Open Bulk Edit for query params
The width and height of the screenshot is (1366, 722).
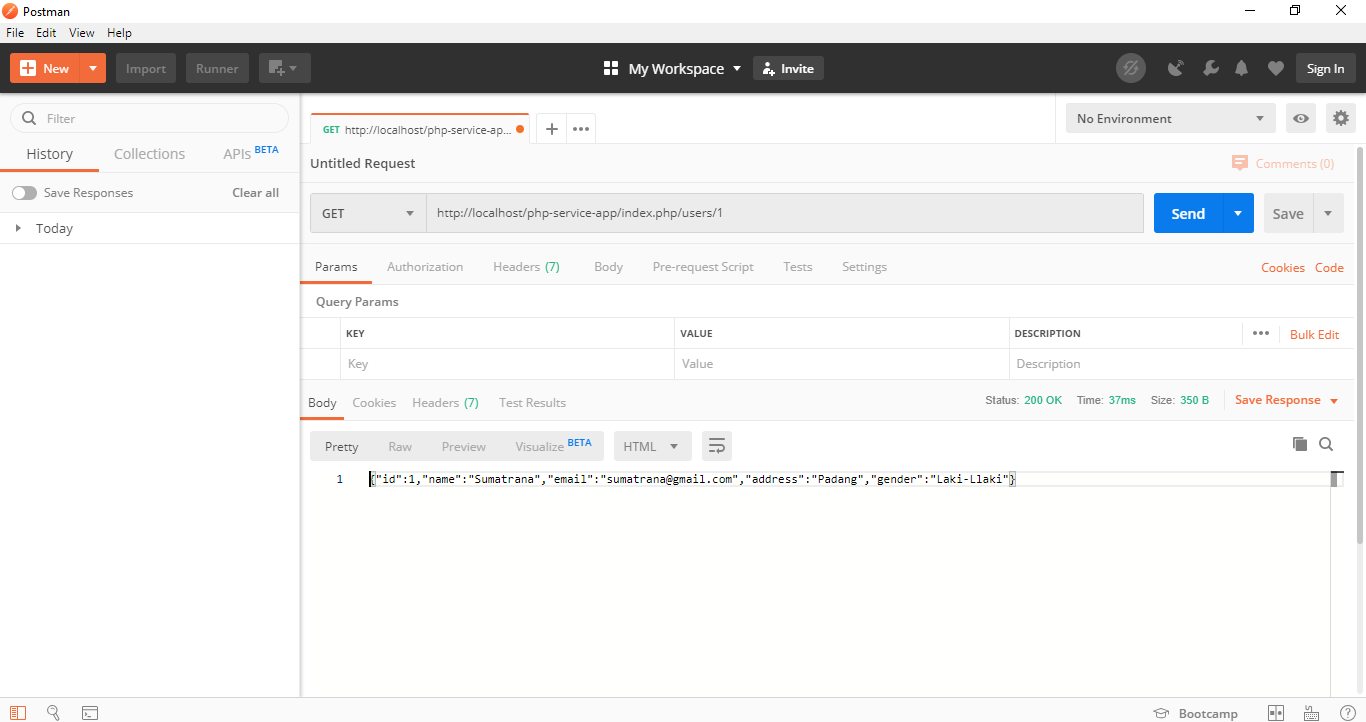coord(1315,333)
